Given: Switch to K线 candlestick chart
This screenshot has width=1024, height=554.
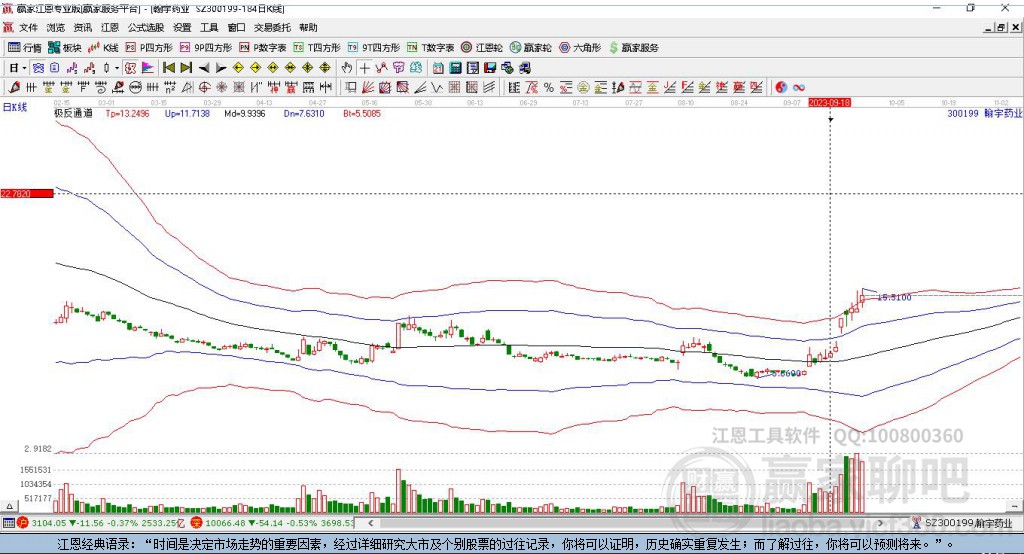Looking at the screenshot, I should point(103,48).
